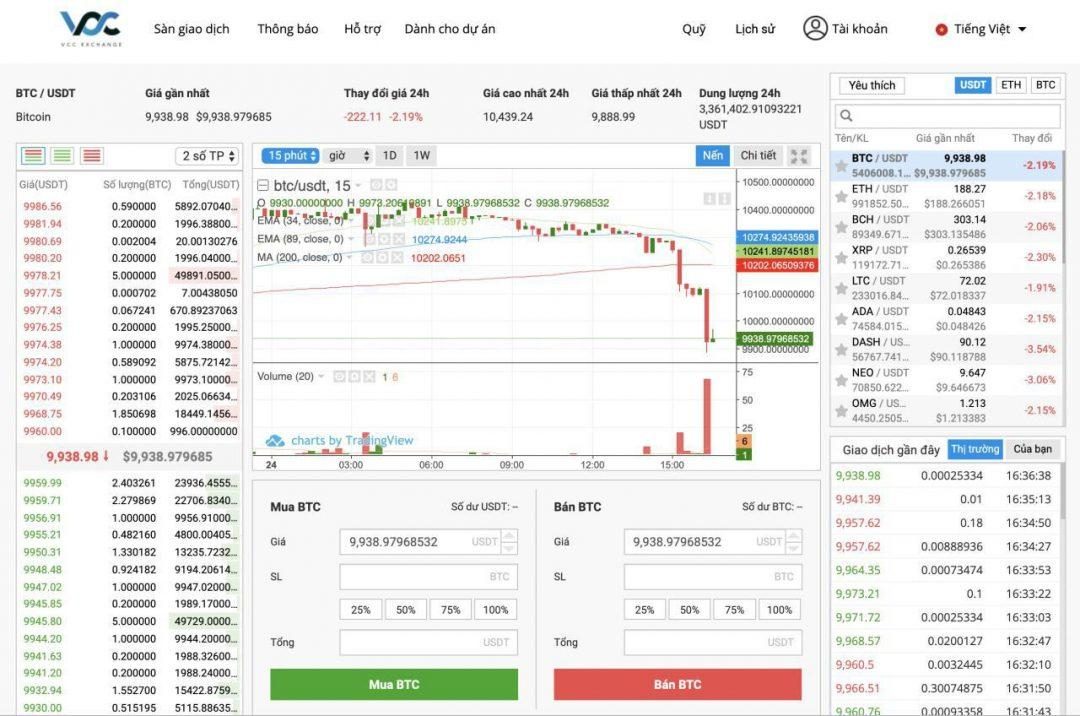Click the green Mua BTC button
The height and width of the screenshot is (716, 1080).
pos(394,684)
